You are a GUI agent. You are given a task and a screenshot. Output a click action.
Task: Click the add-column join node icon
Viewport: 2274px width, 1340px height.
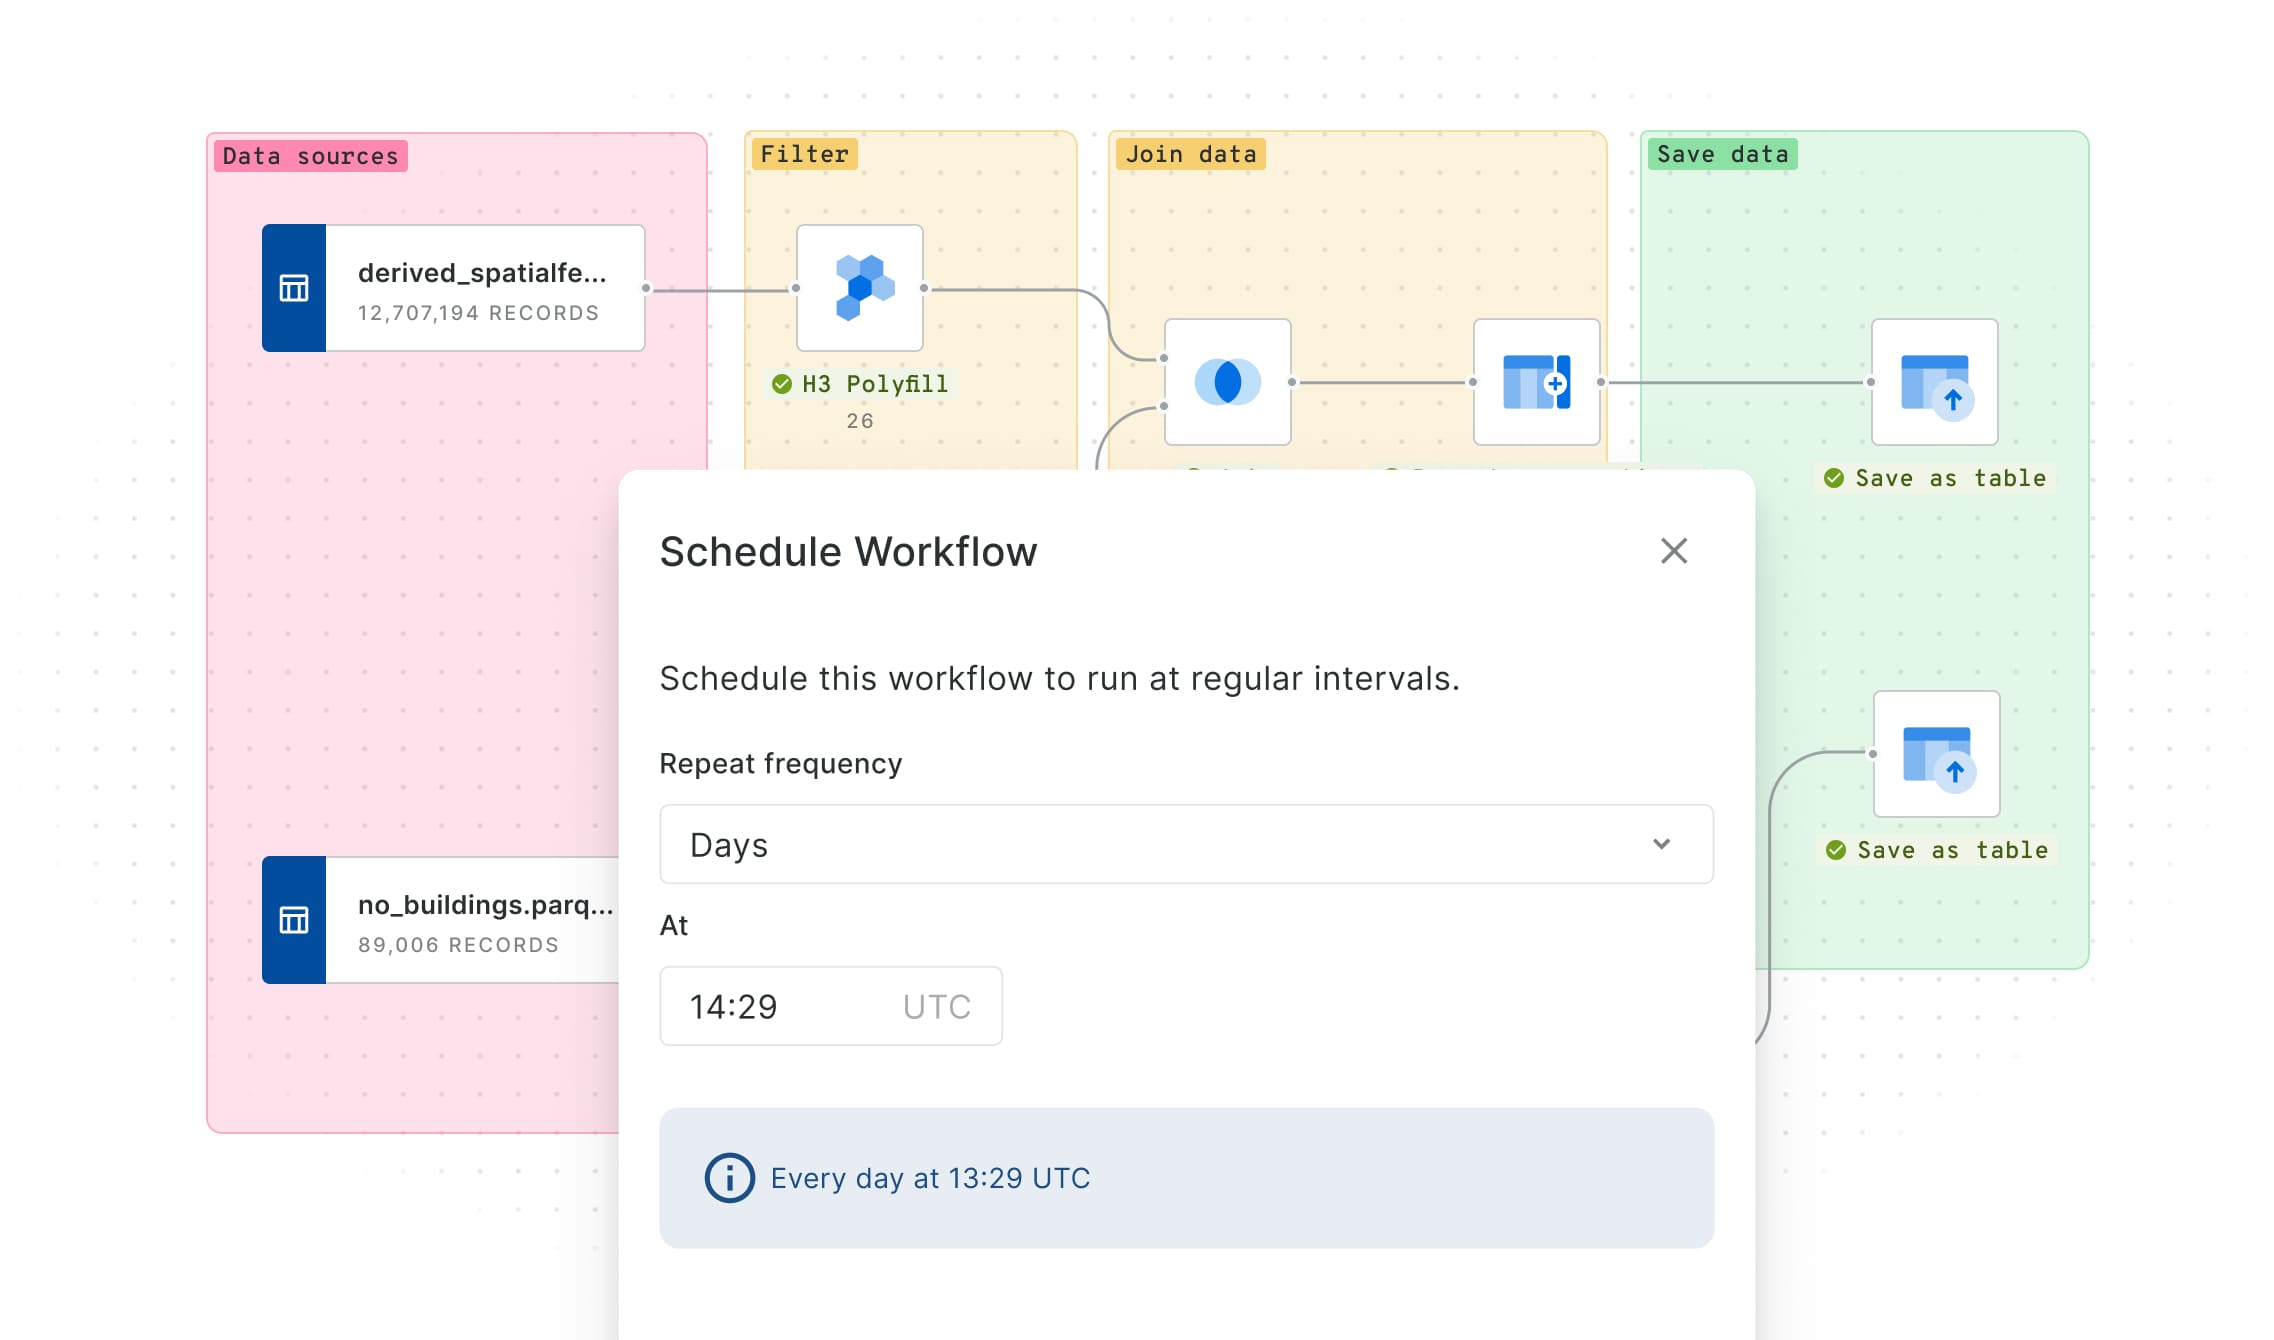click(1536, 382)
